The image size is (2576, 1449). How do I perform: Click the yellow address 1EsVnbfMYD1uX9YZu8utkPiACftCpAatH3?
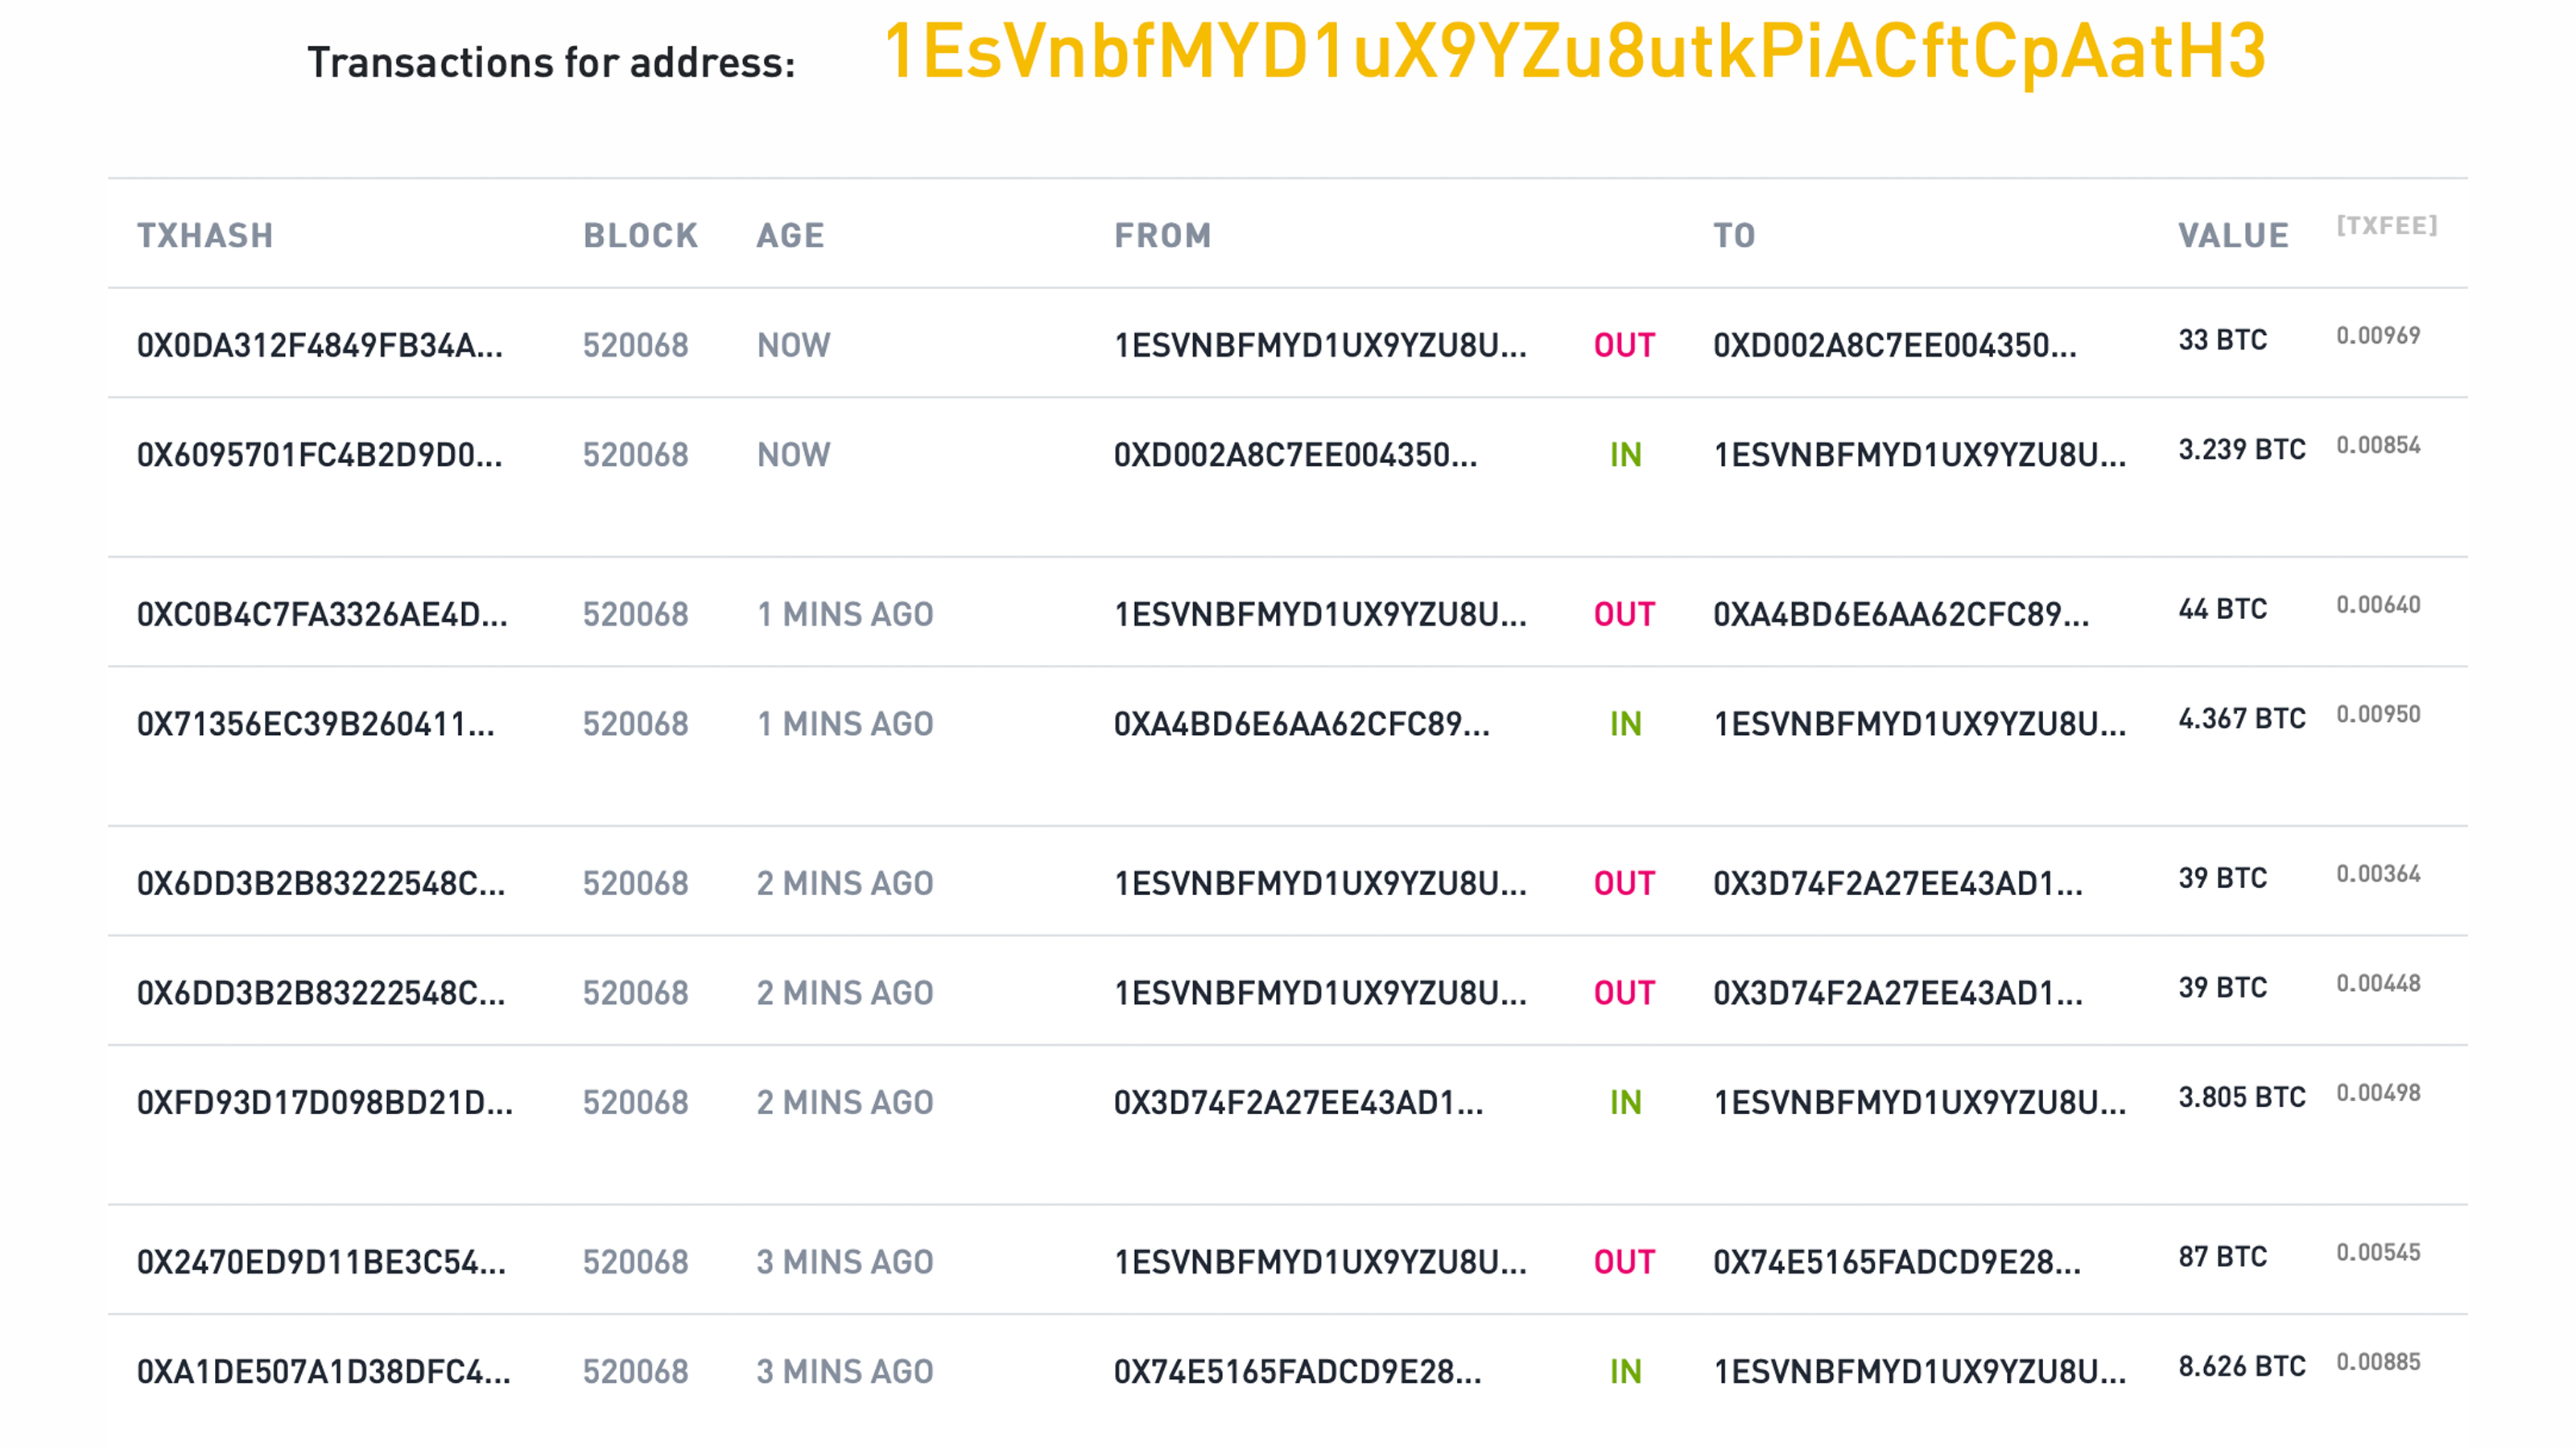click(x=1574, y=52)
